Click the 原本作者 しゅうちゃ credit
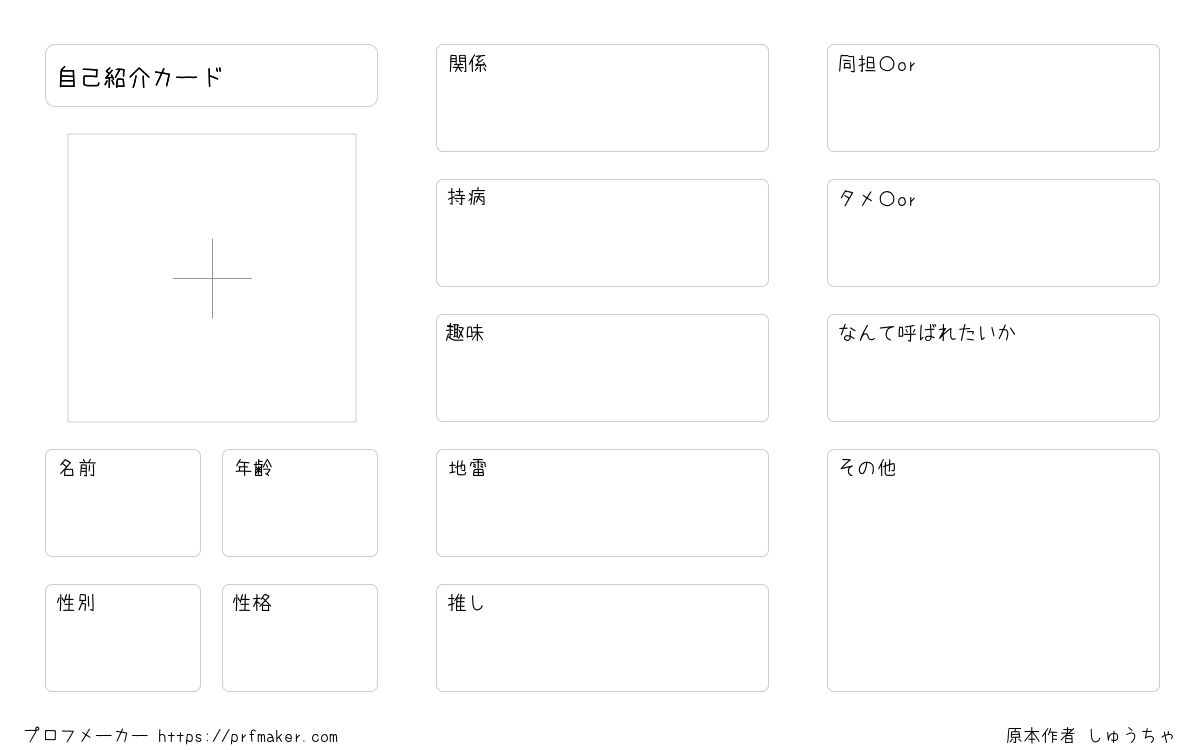1200x750 pixels. 1090,736
